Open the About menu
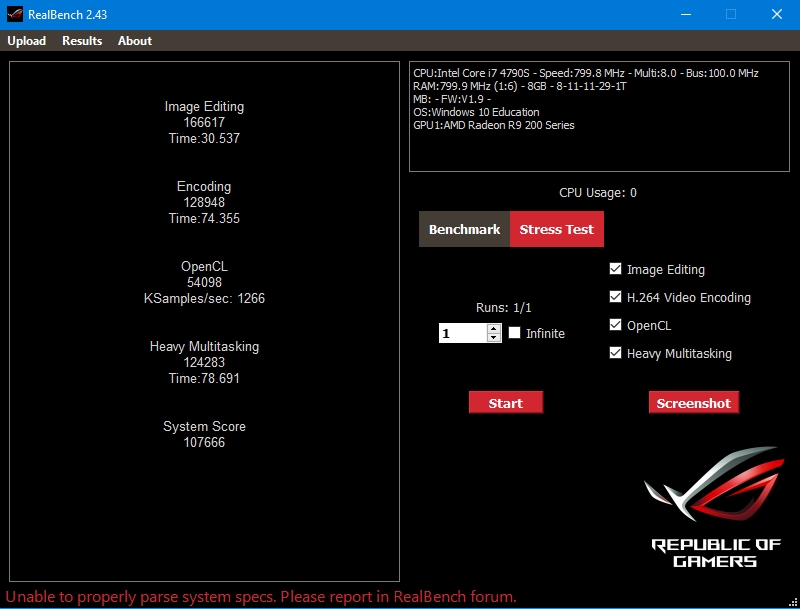Screen dimensions: 800x609 (x=135, y=41)
